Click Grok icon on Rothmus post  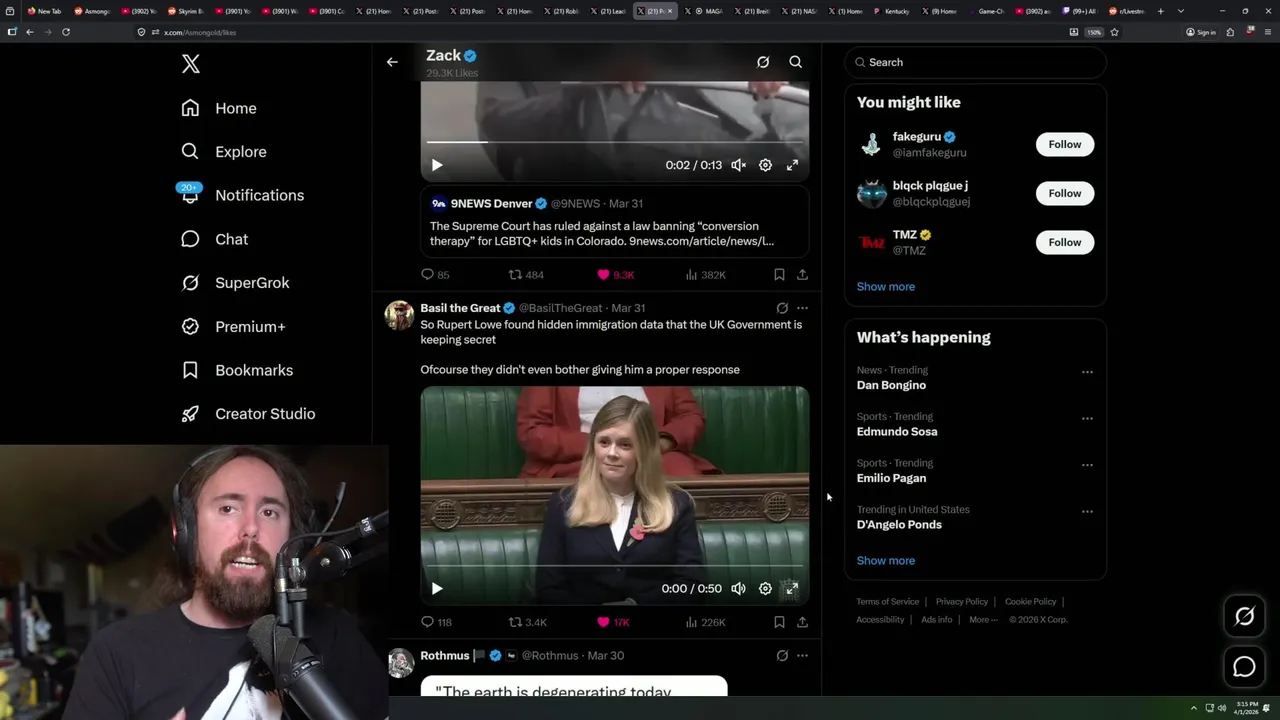(782, 656)
